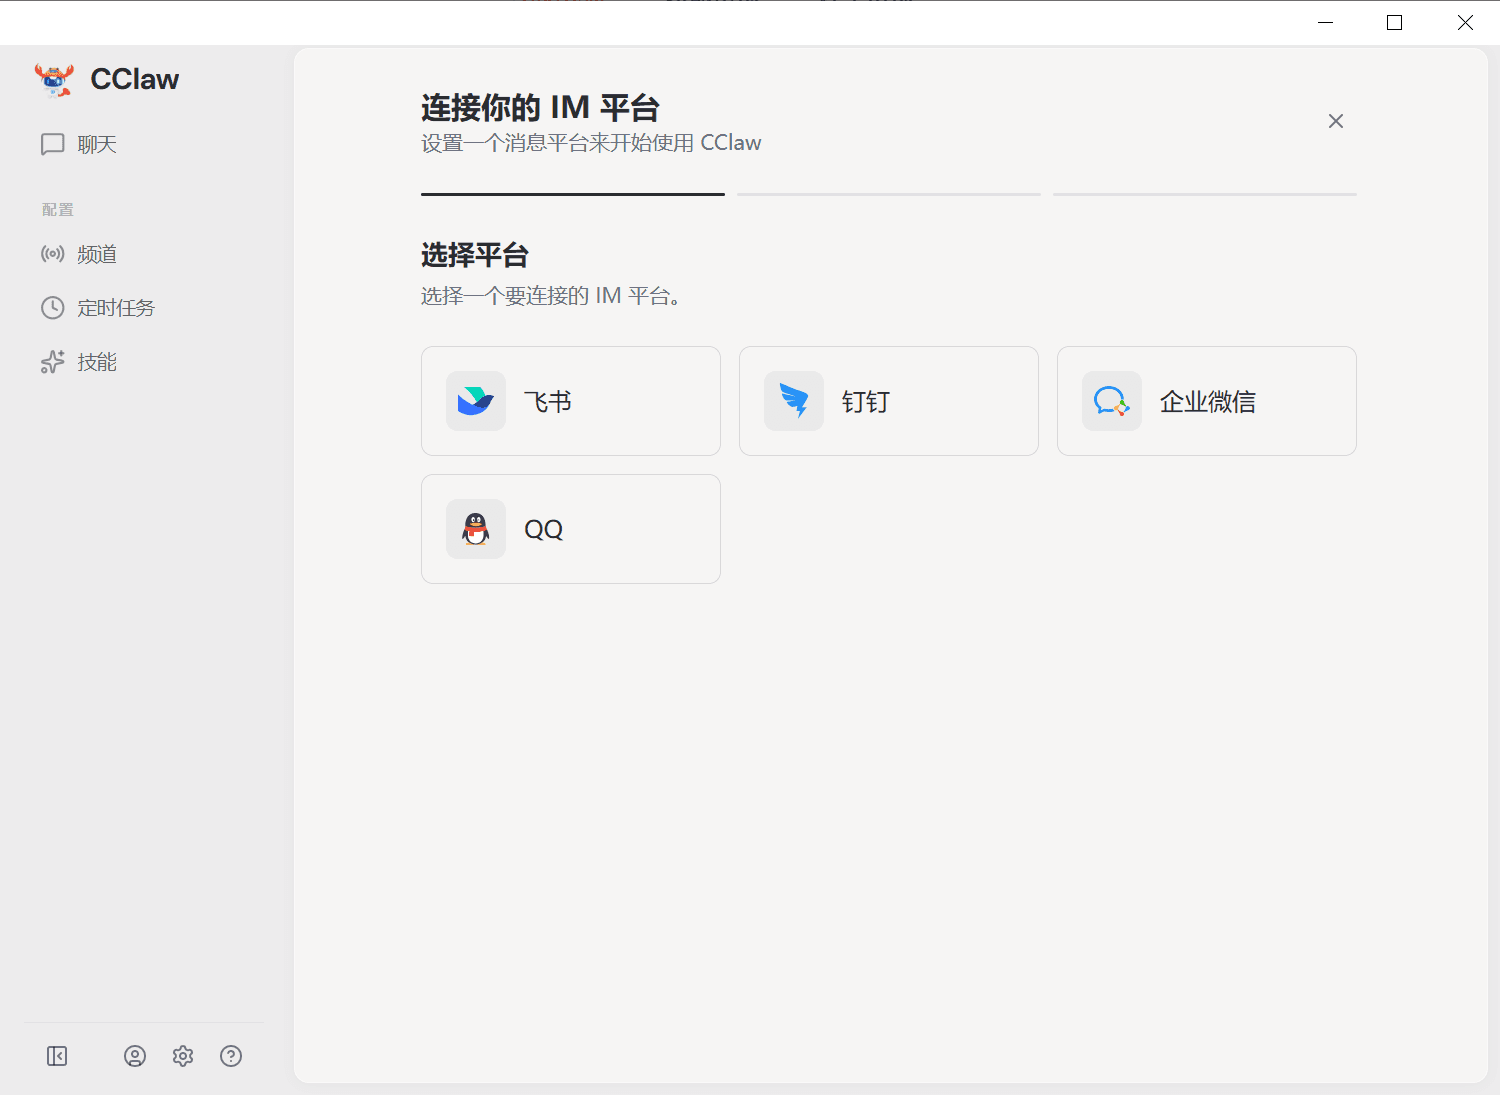Open the user account icon
The height and width of the screenshot is (1095, 1500).
click(x=135, y=1056)
